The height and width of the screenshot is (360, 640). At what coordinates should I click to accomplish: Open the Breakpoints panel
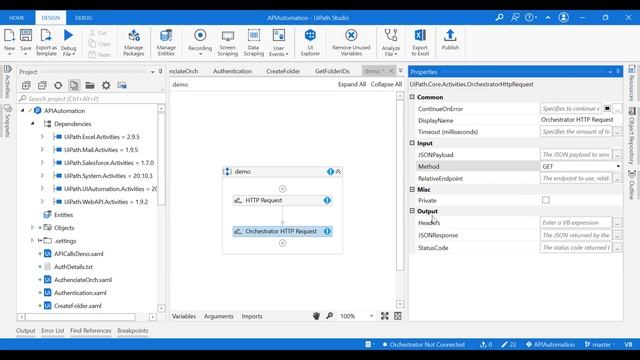point(133,331)
